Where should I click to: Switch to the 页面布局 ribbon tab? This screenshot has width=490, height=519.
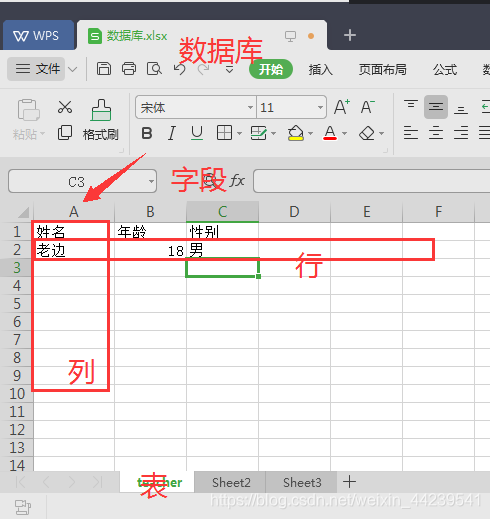tap(383, 70)
